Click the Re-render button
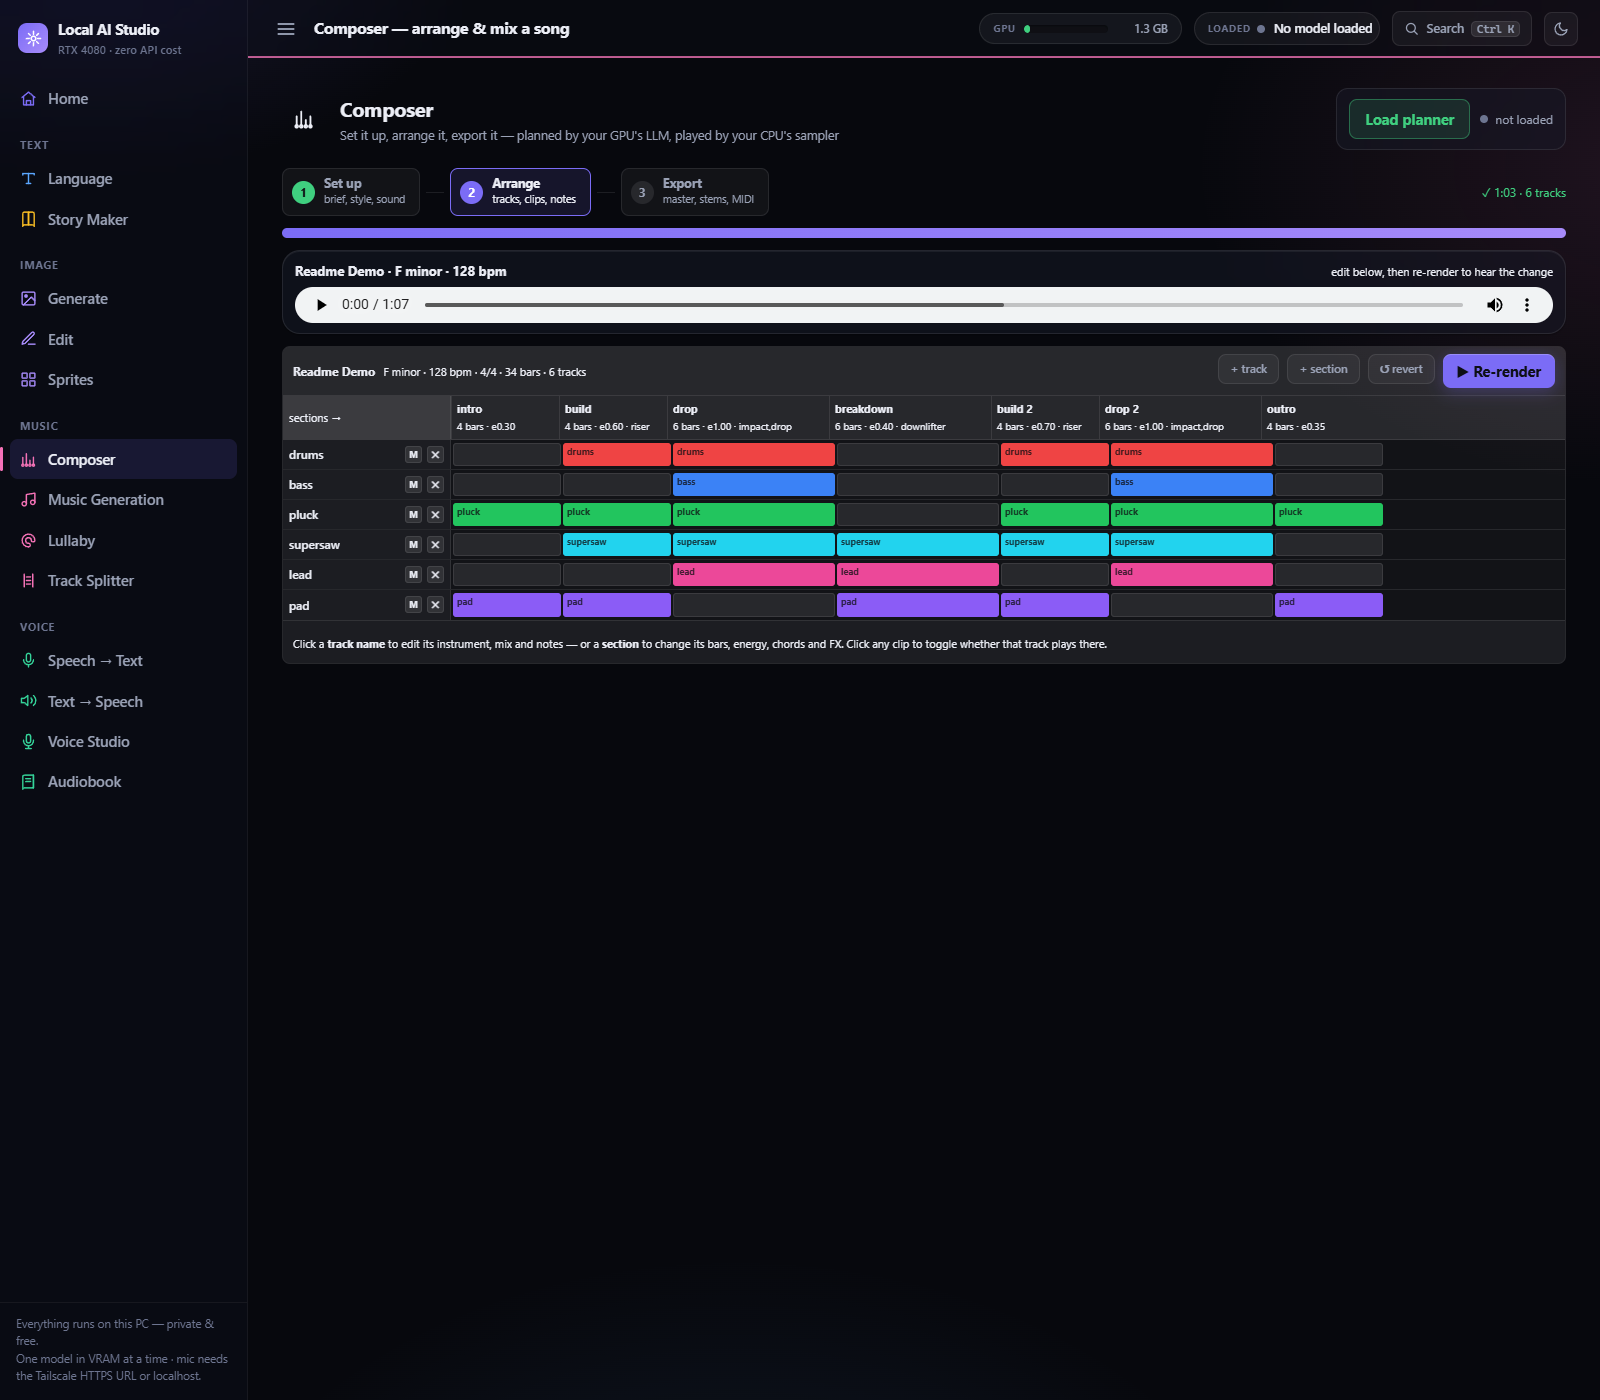The height and width of the screenshot is (1400, 1600). click(x=1498, y=371)
